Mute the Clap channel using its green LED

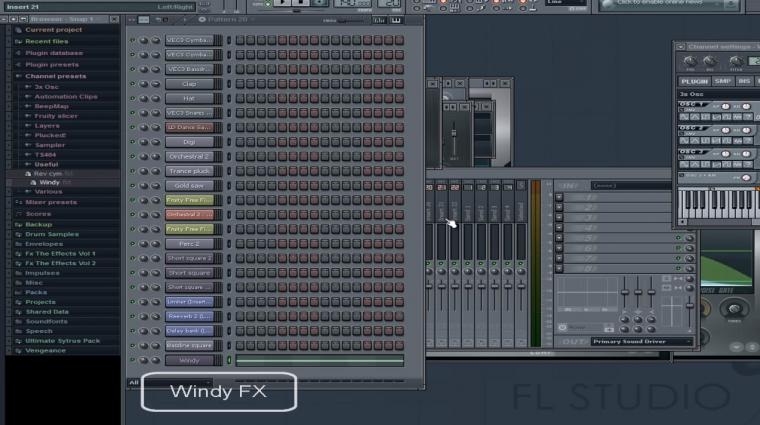pyautogui.click(x=132, y=84)
